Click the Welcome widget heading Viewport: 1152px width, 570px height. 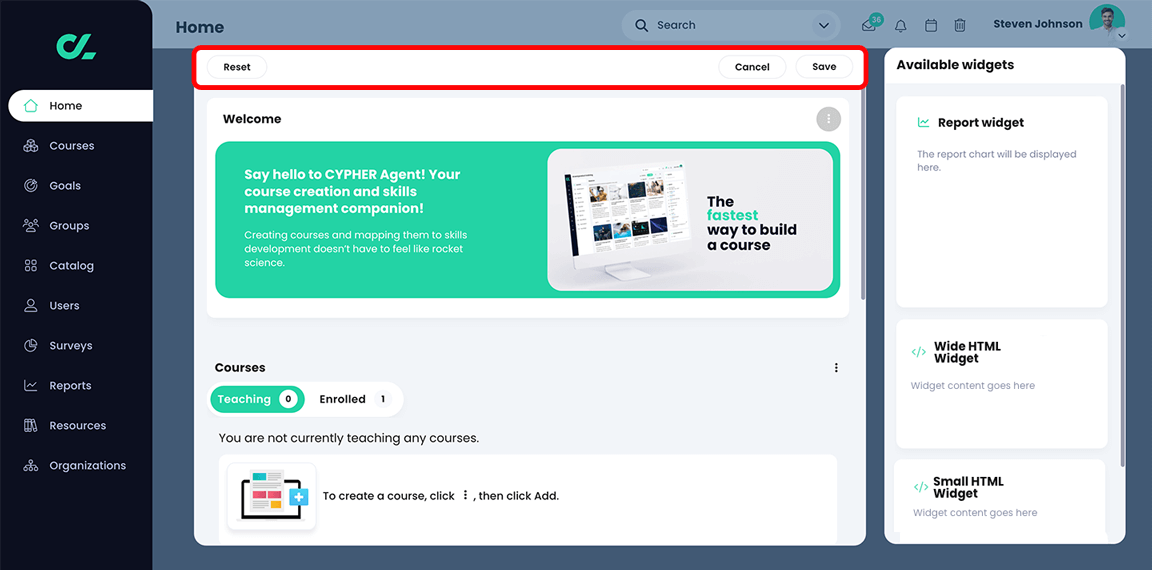252,119
